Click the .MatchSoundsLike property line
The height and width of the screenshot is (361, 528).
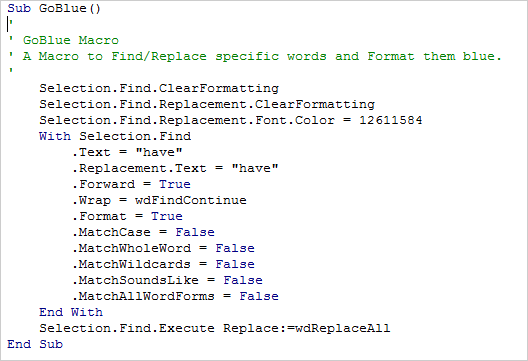point(167,280)
